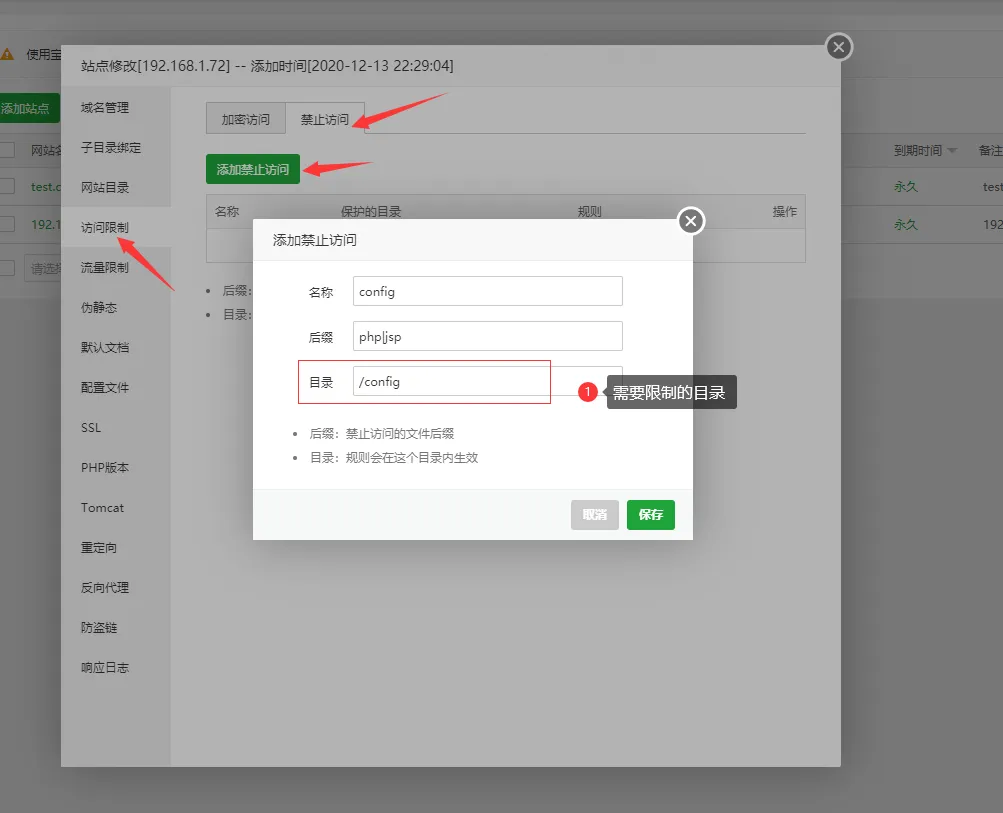Screen dimensions: 1003x813
Task: Close the 站点修改 window
Action: pyautogui.click(x=838, y=47)
